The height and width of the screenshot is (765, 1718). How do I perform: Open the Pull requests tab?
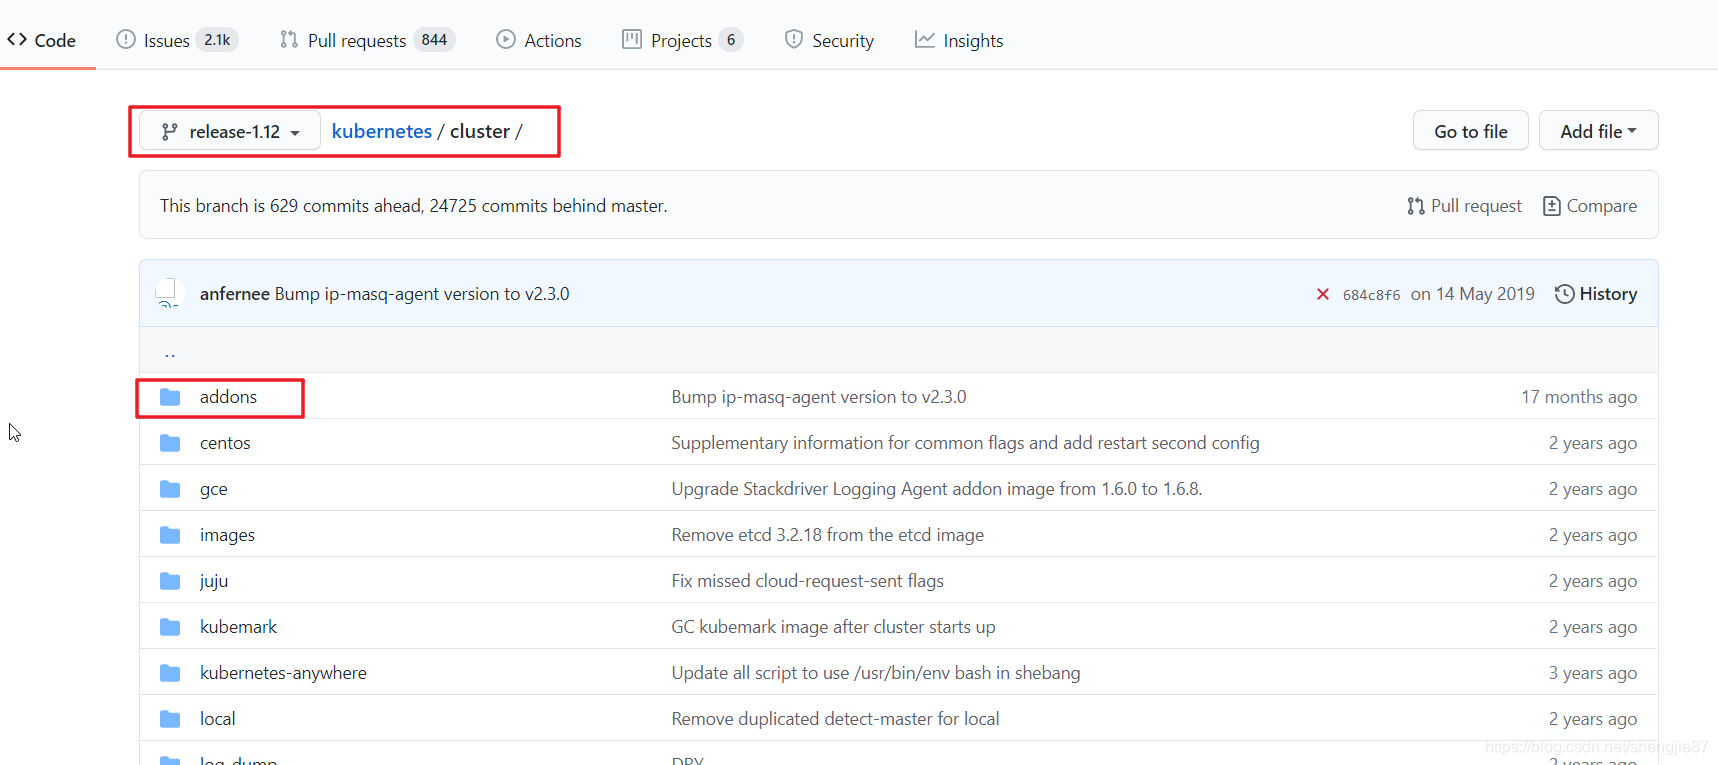(x=367, y=40)
